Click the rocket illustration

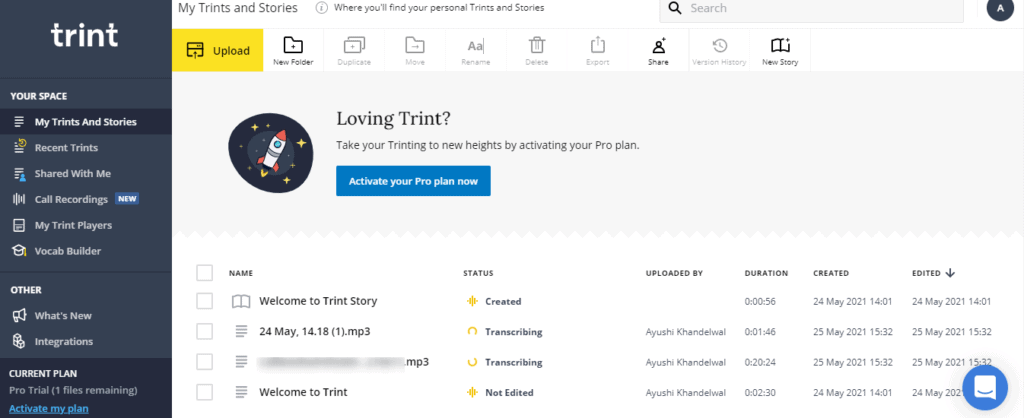tap(270, 155)
